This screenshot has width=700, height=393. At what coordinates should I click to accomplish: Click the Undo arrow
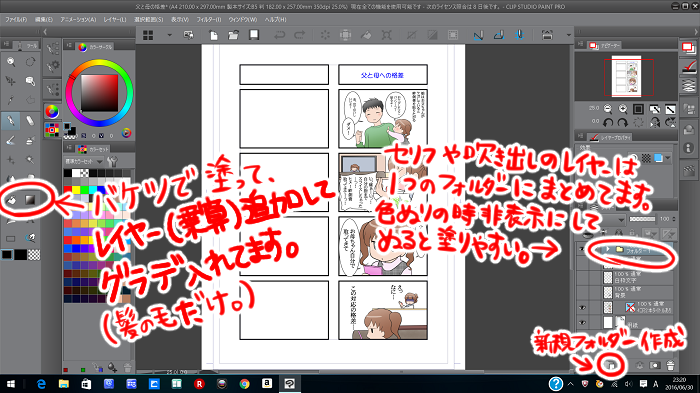tap(279, 35)
